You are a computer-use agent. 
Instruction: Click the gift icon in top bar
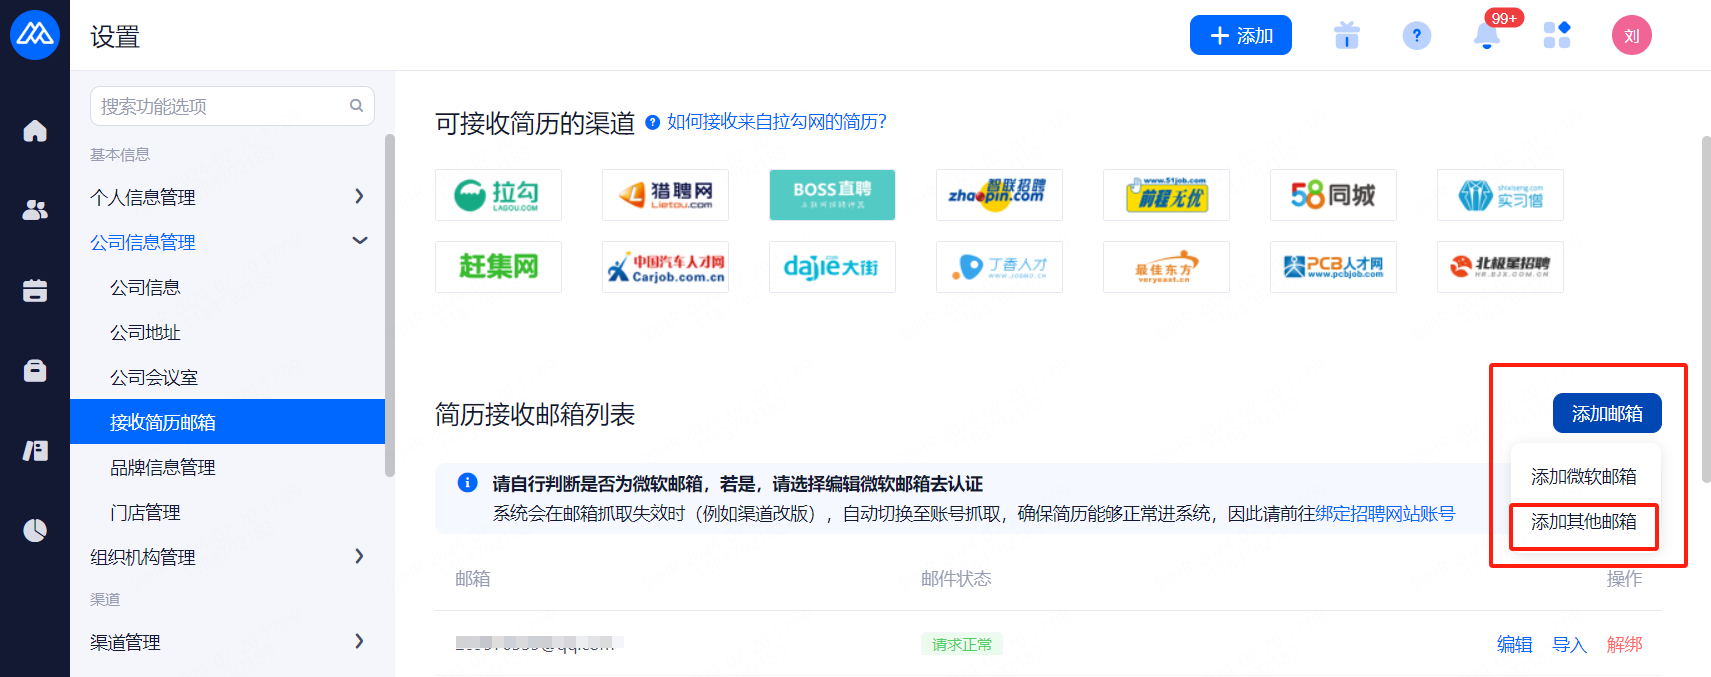pyautogui.click(x=1347, y=36)
